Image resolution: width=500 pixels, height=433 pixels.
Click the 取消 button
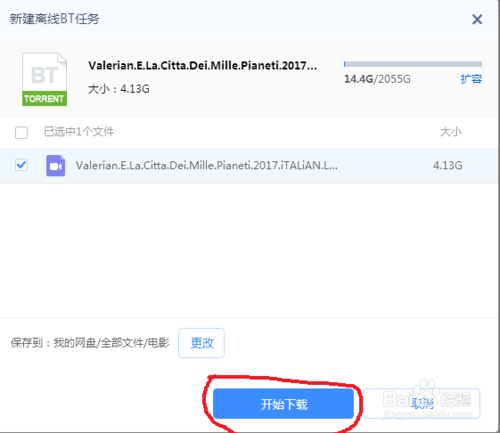422,404
